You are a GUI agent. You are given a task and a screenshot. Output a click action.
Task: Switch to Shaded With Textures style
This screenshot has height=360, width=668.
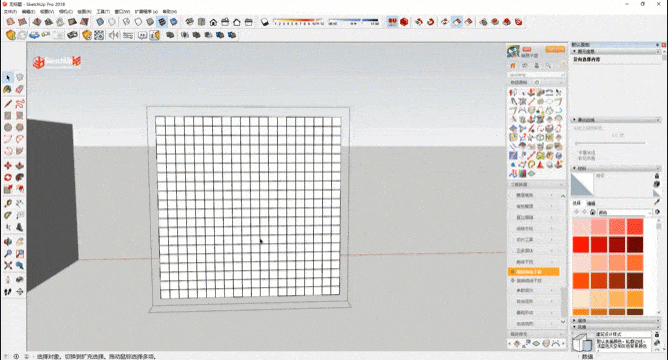[162, 22]
